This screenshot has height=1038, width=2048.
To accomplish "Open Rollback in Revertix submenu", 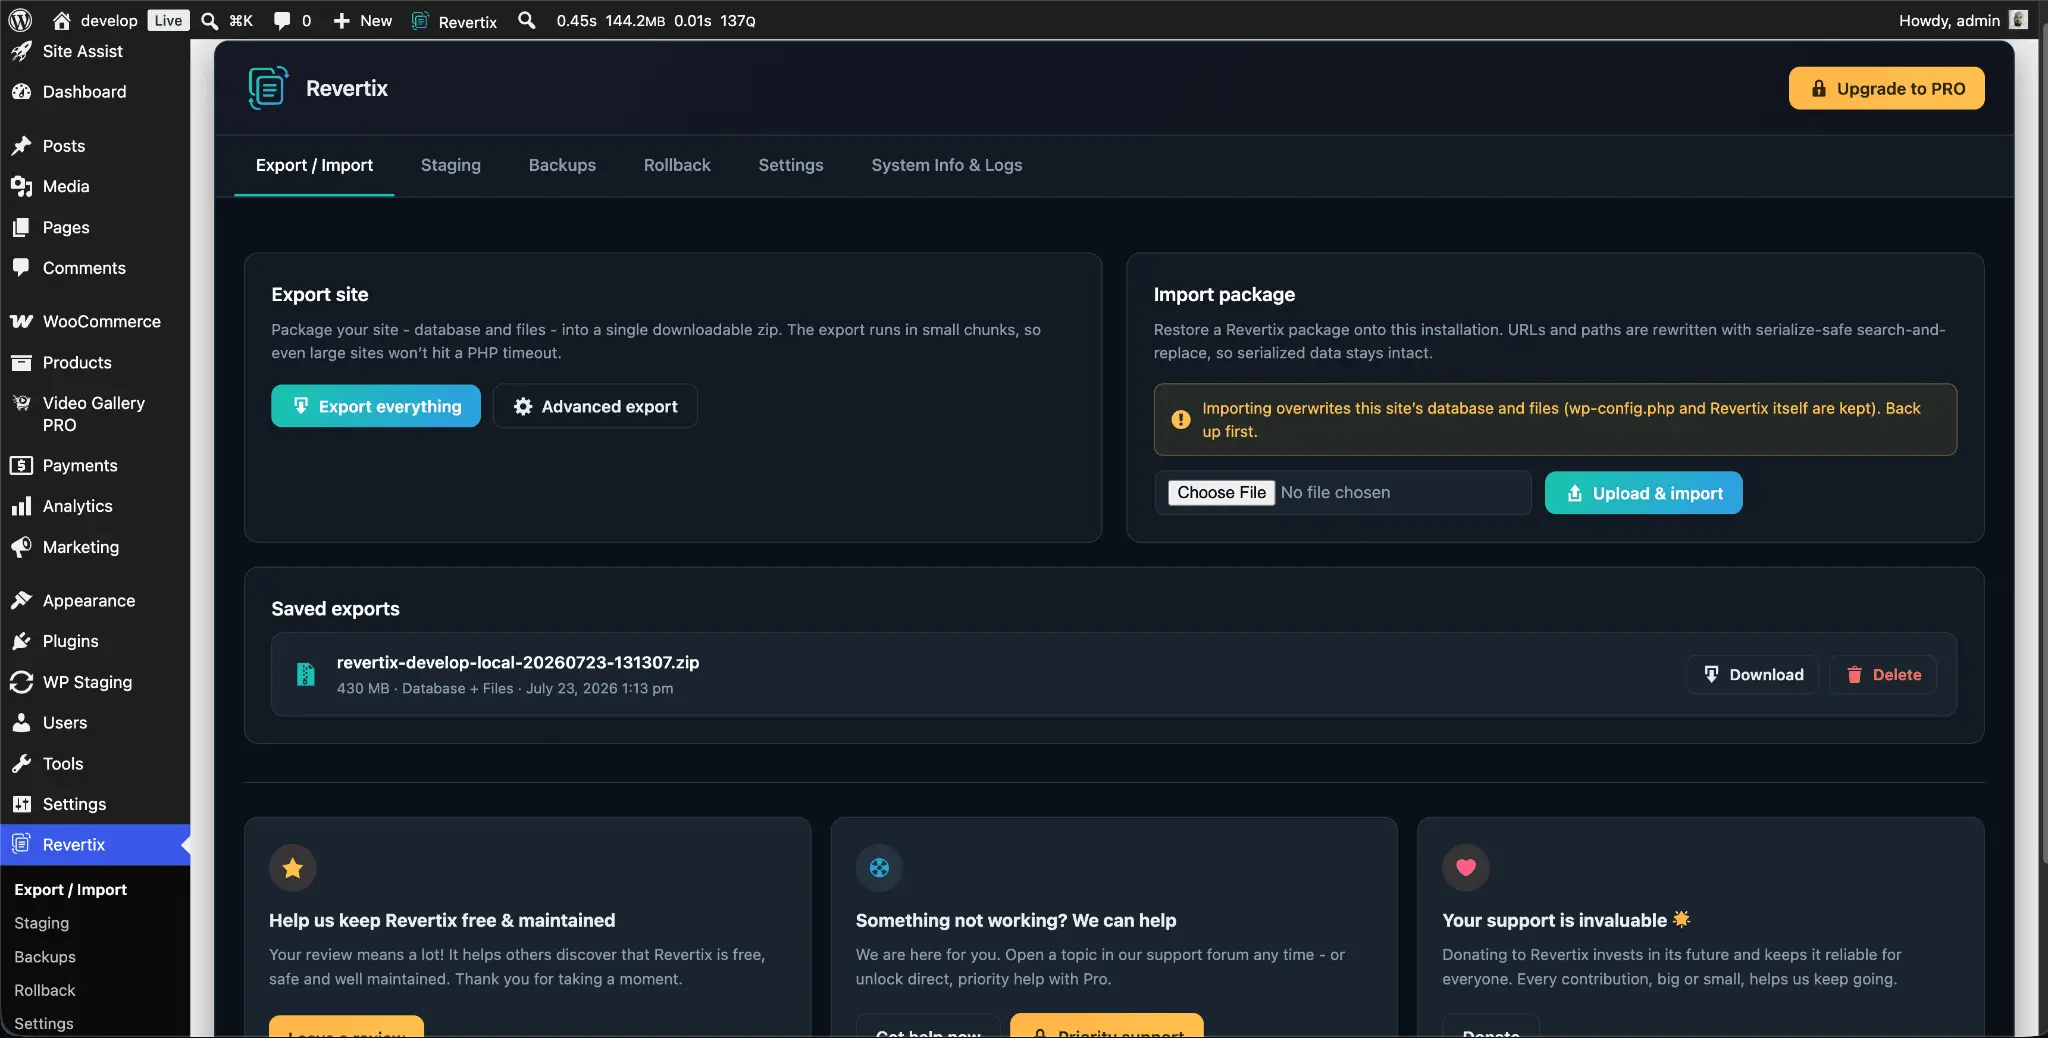I will pos(45,990).
